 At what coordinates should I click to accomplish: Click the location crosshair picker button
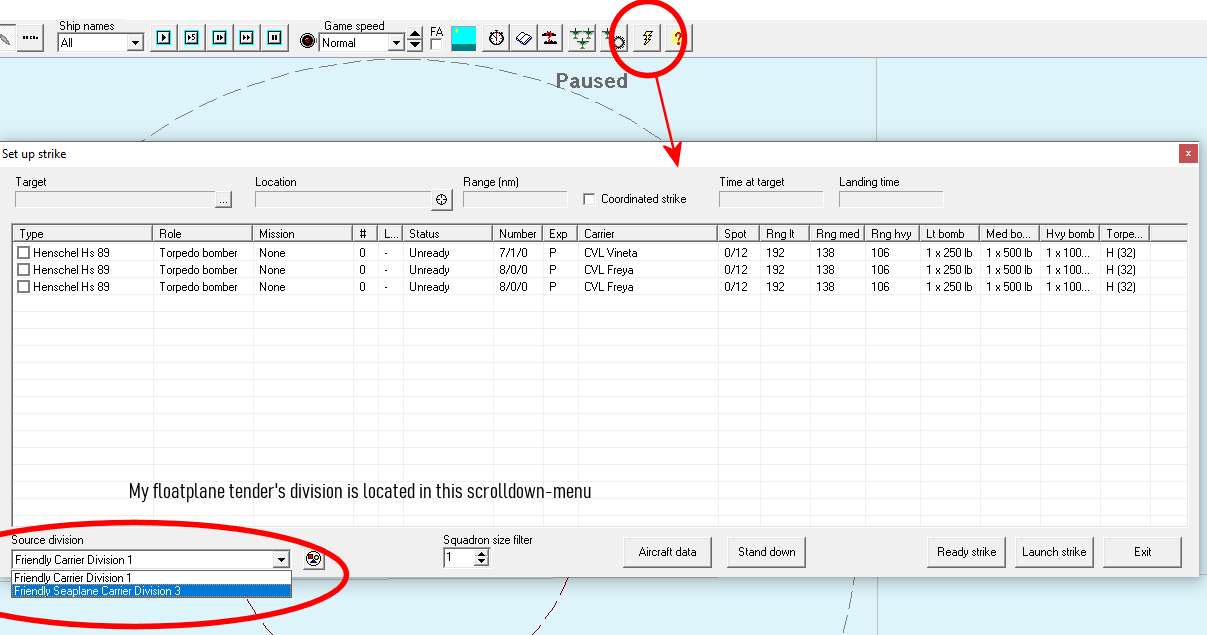click(442, 200)
